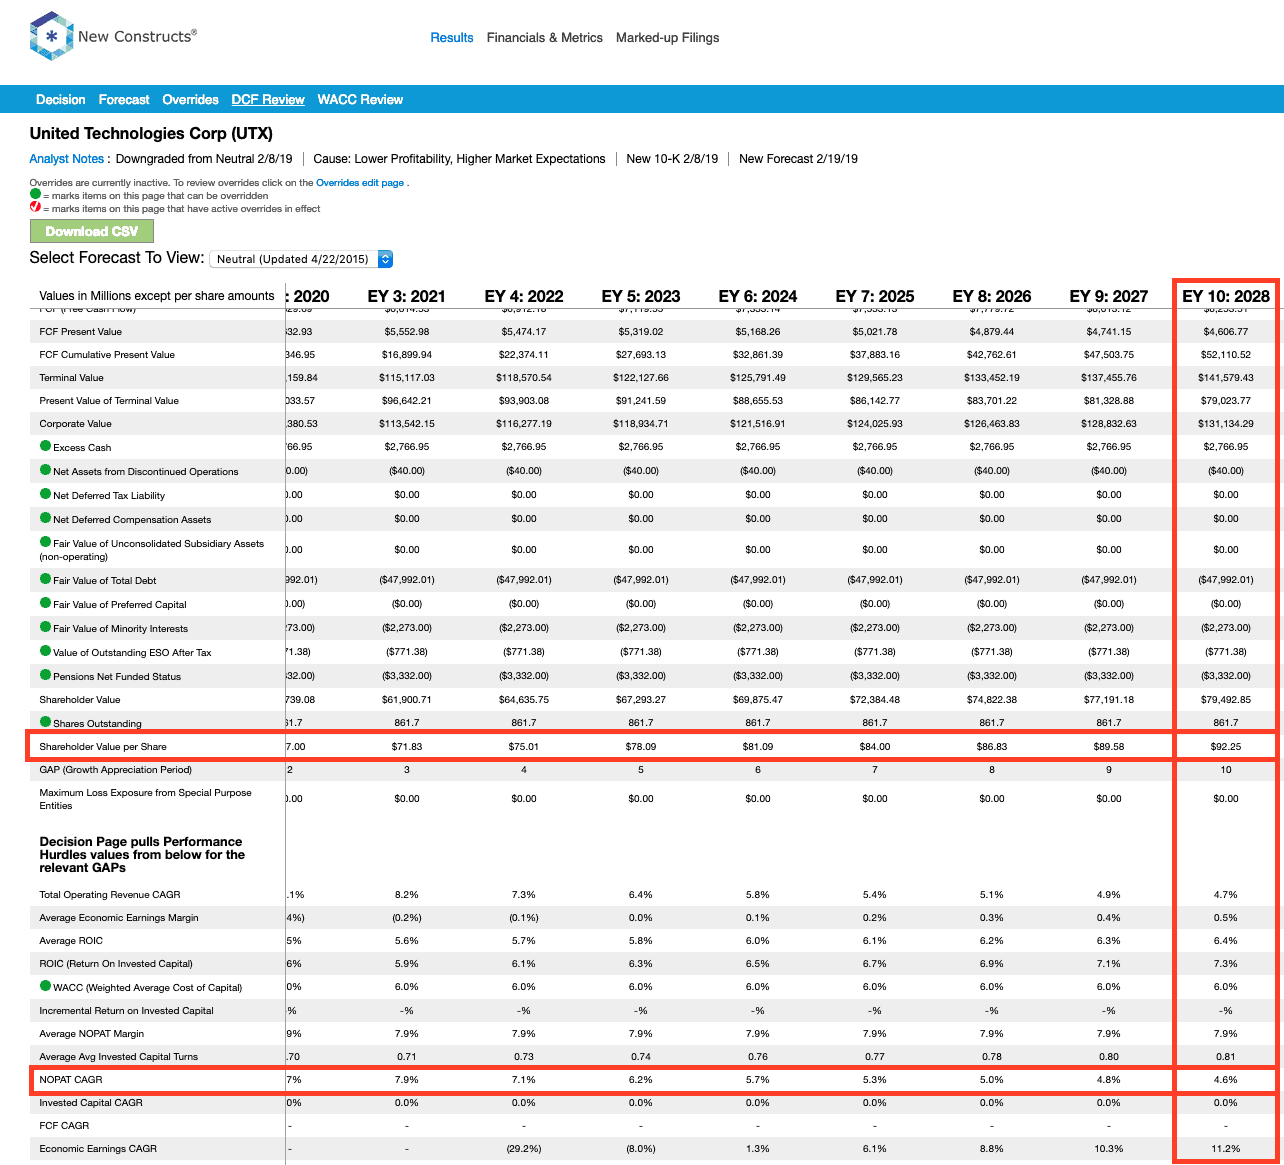Click the Economic Earnings CAGR row label
This screenshot has height=1165, width=1284.
pos(98,1149)
